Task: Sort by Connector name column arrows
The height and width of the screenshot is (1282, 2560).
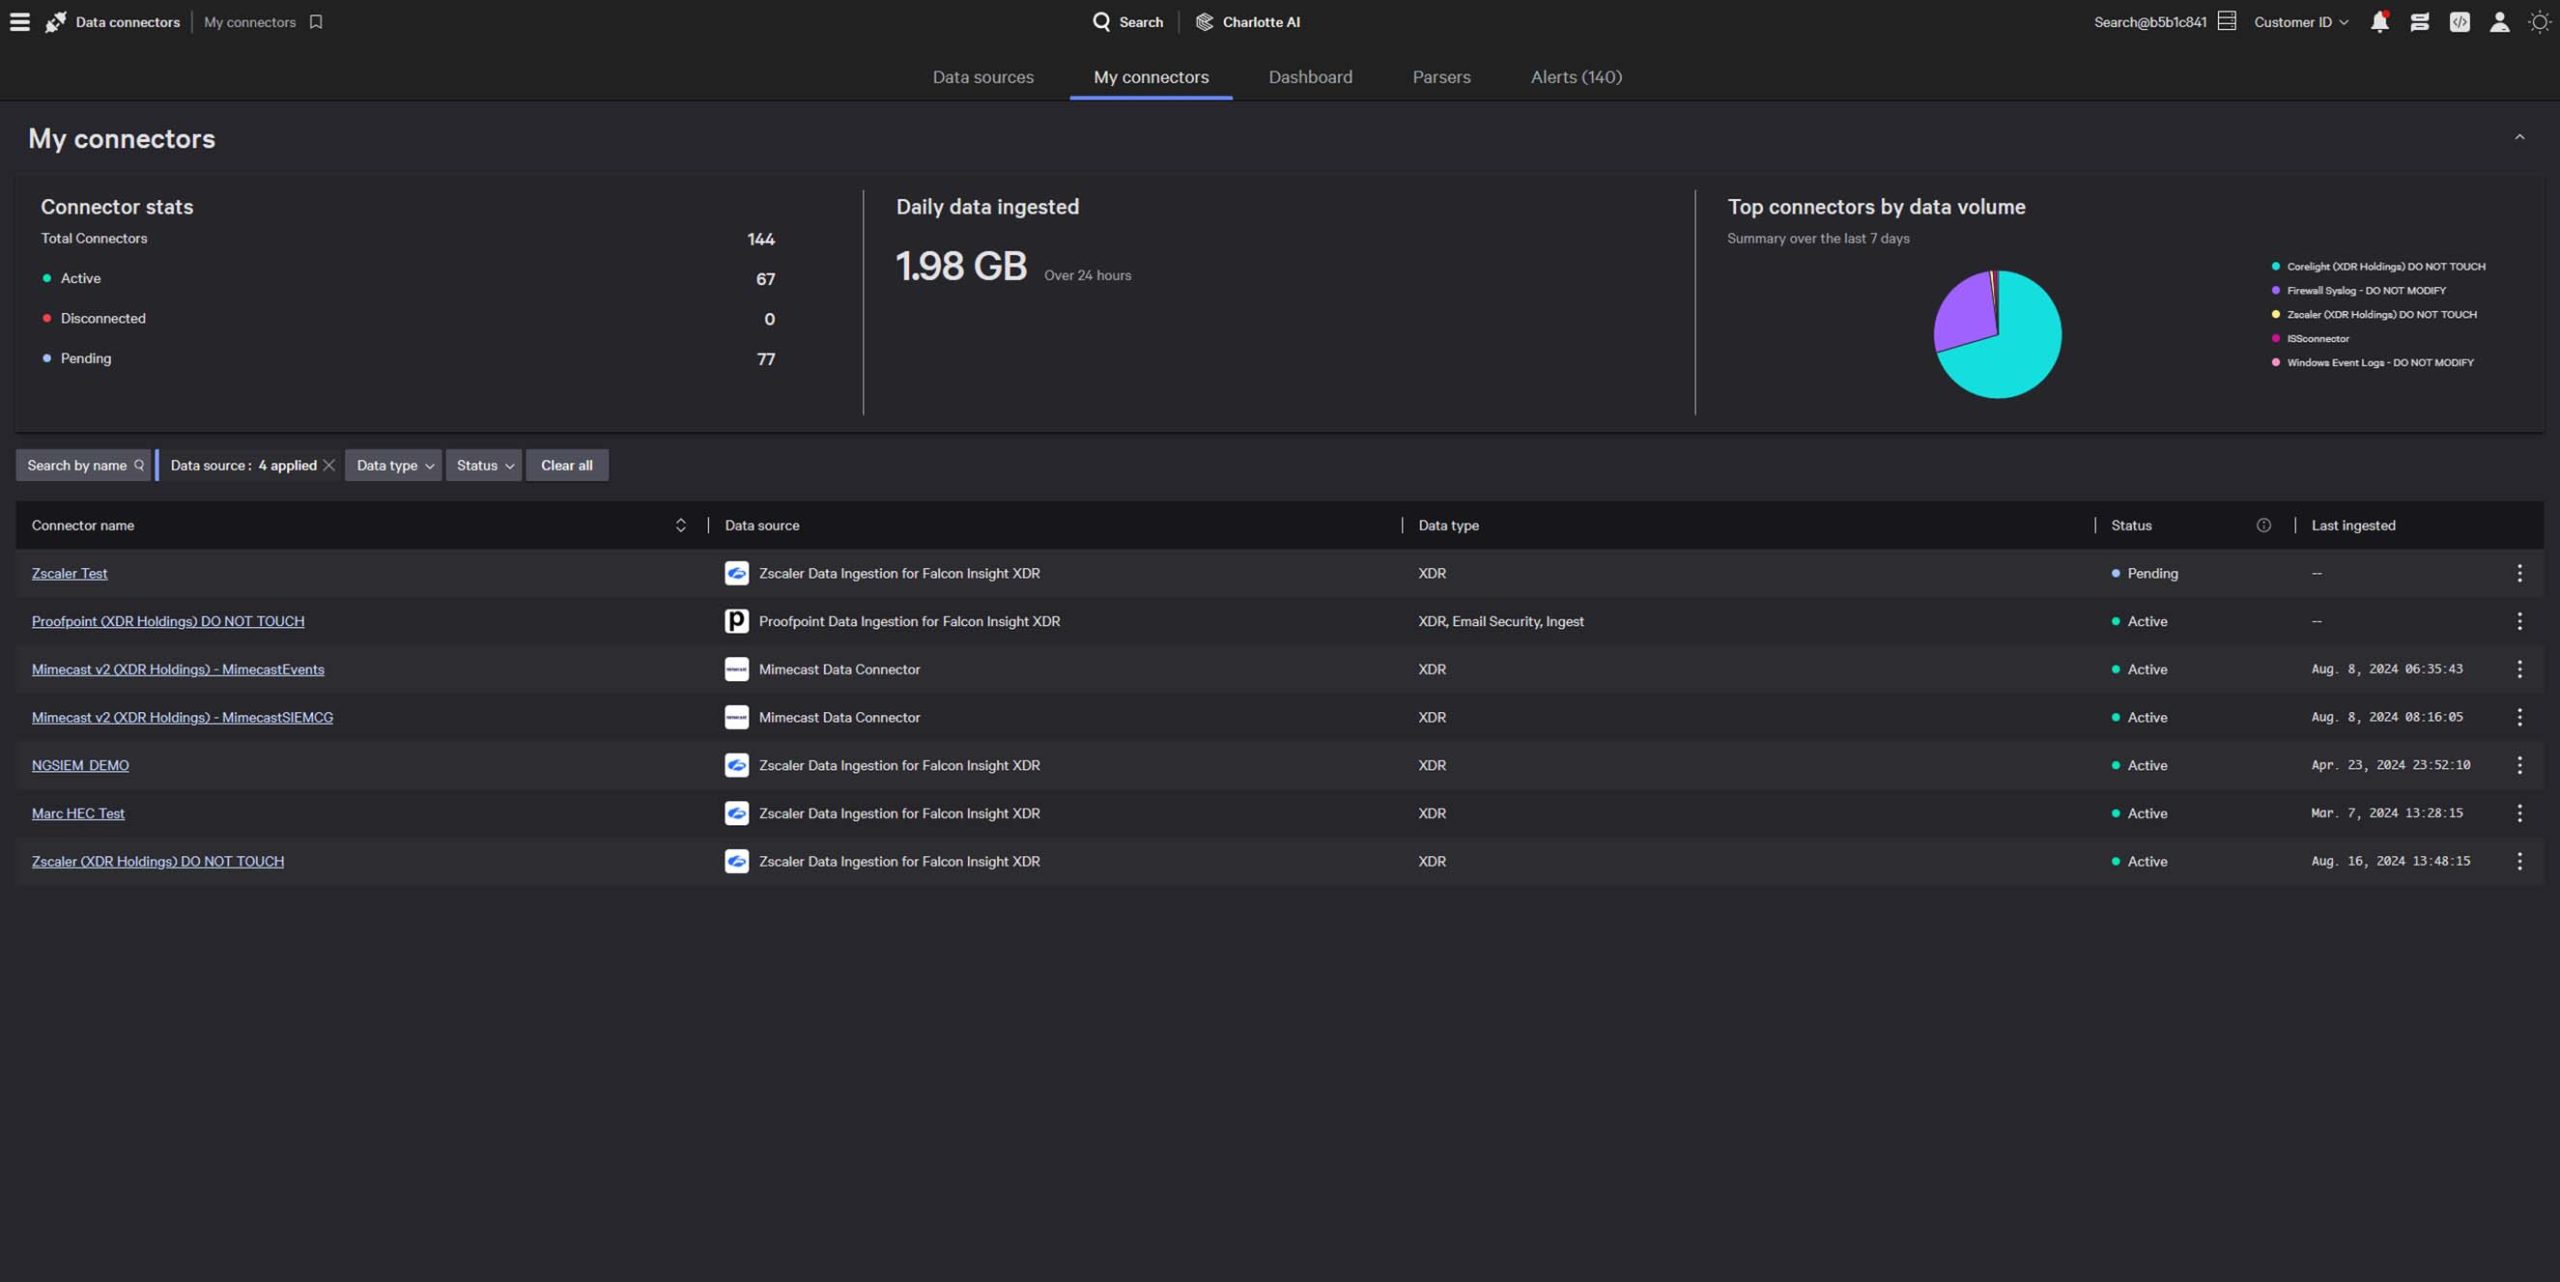Action: coord(681,525)
